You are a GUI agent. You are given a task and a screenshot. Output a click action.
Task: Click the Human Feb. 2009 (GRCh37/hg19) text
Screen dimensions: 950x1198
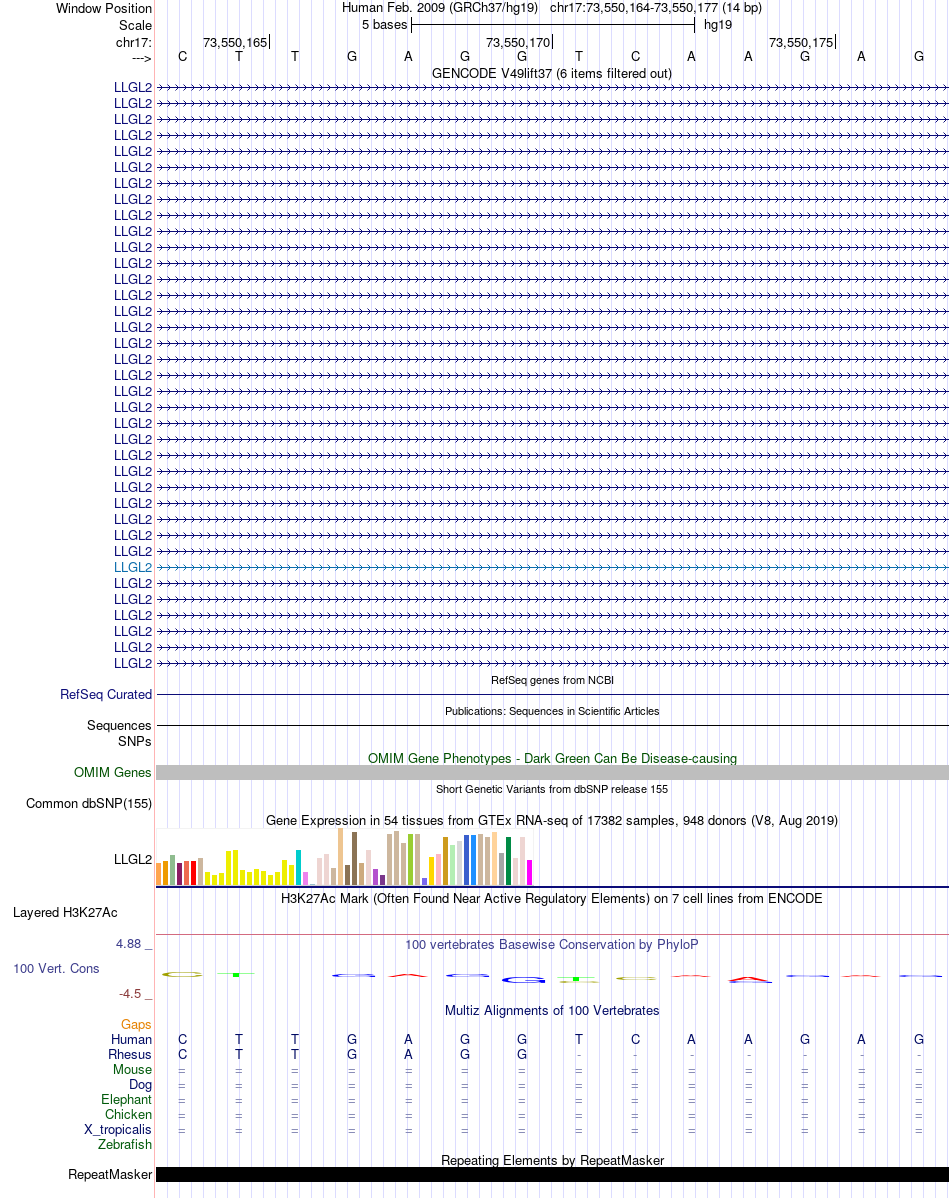439,8
